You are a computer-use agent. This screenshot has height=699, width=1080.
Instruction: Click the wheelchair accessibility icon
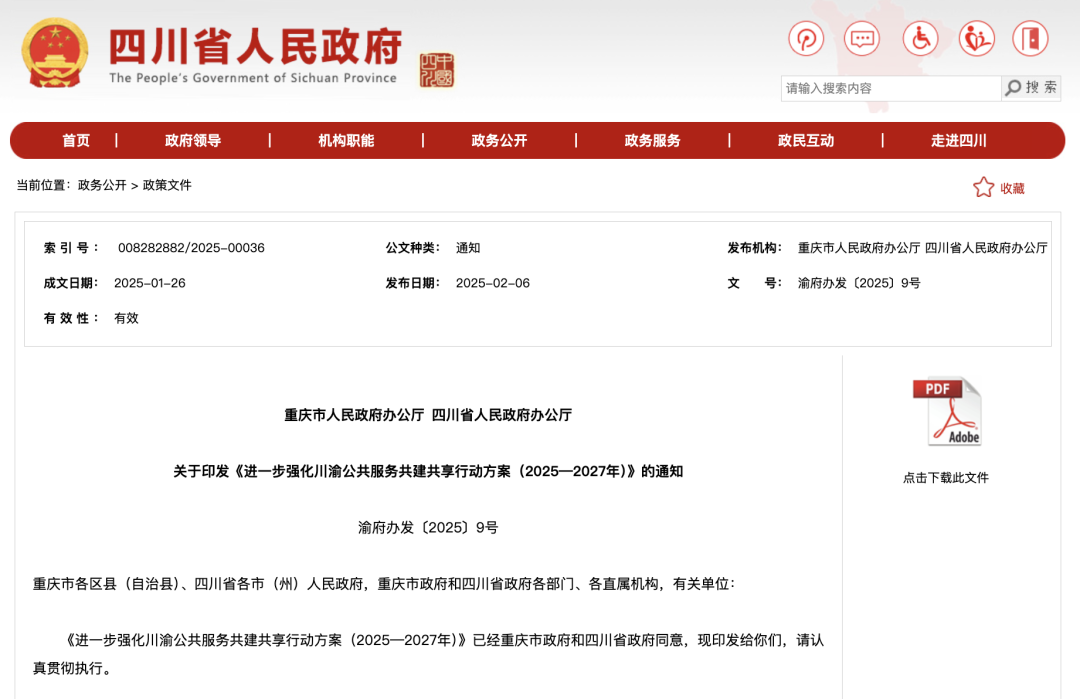921,38
